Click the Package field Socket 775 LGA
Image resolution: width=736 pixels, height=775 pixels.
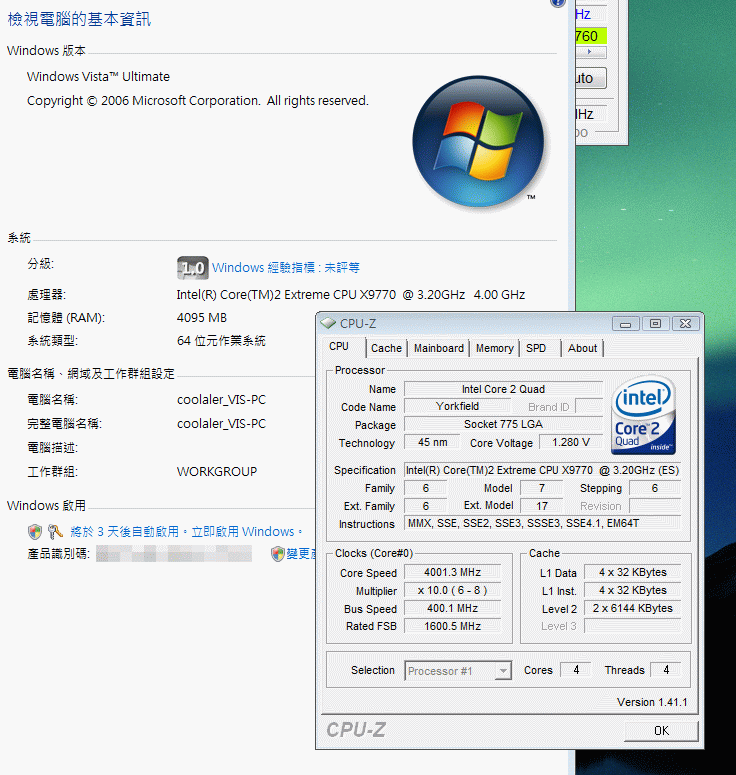pyautogui.click(x=503, y=424)
